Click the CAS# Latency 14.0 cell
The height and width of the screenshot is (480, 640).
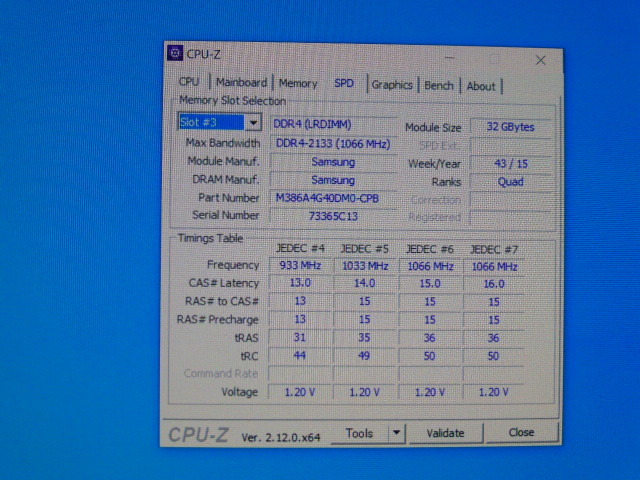pyautogui.click(x=365, y=283)
